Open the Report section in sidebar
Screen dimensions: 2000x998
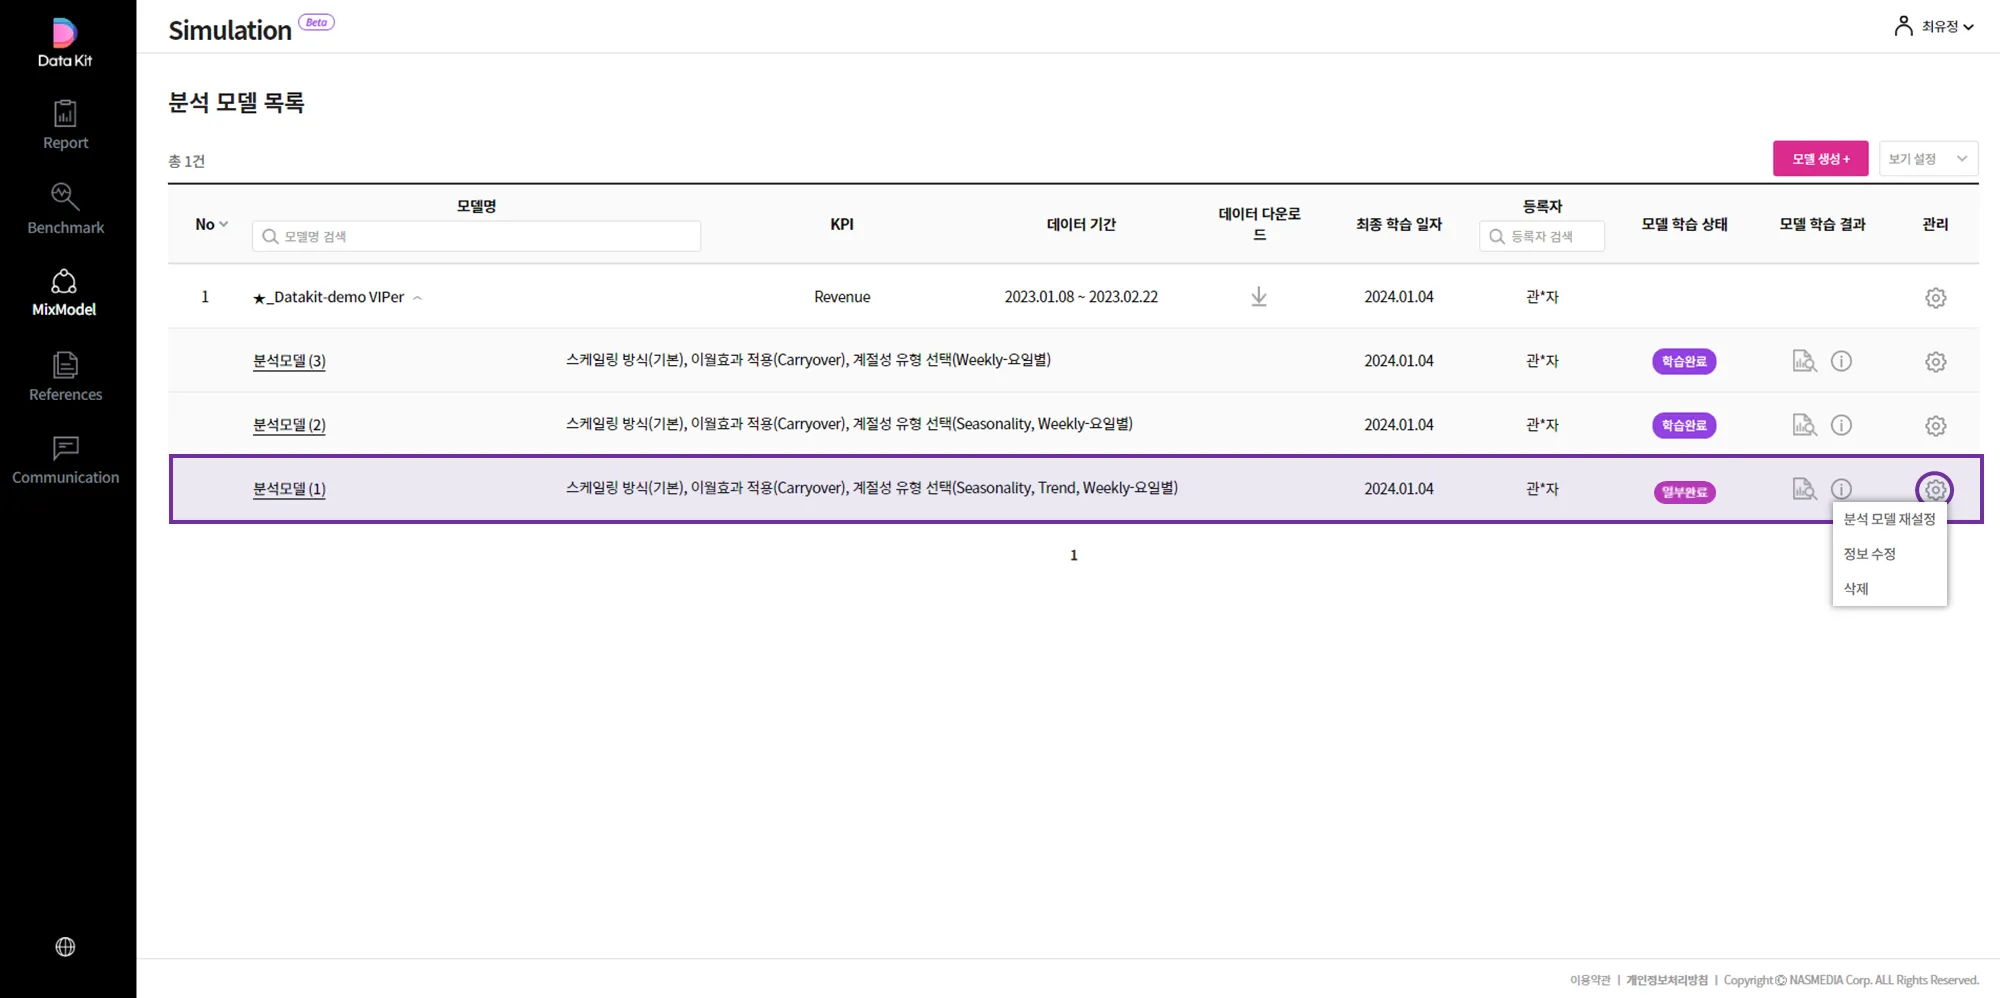point(65,125)
